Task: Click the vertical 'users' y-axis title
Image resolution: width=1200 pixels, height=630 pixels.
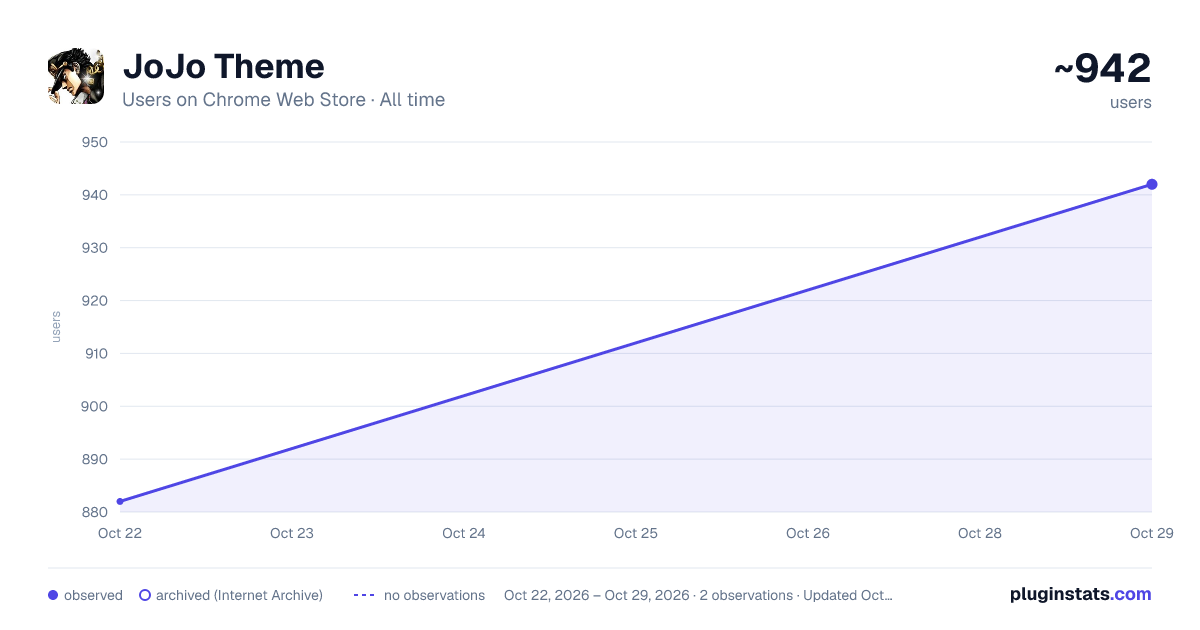Action: (x=56, y=327)
